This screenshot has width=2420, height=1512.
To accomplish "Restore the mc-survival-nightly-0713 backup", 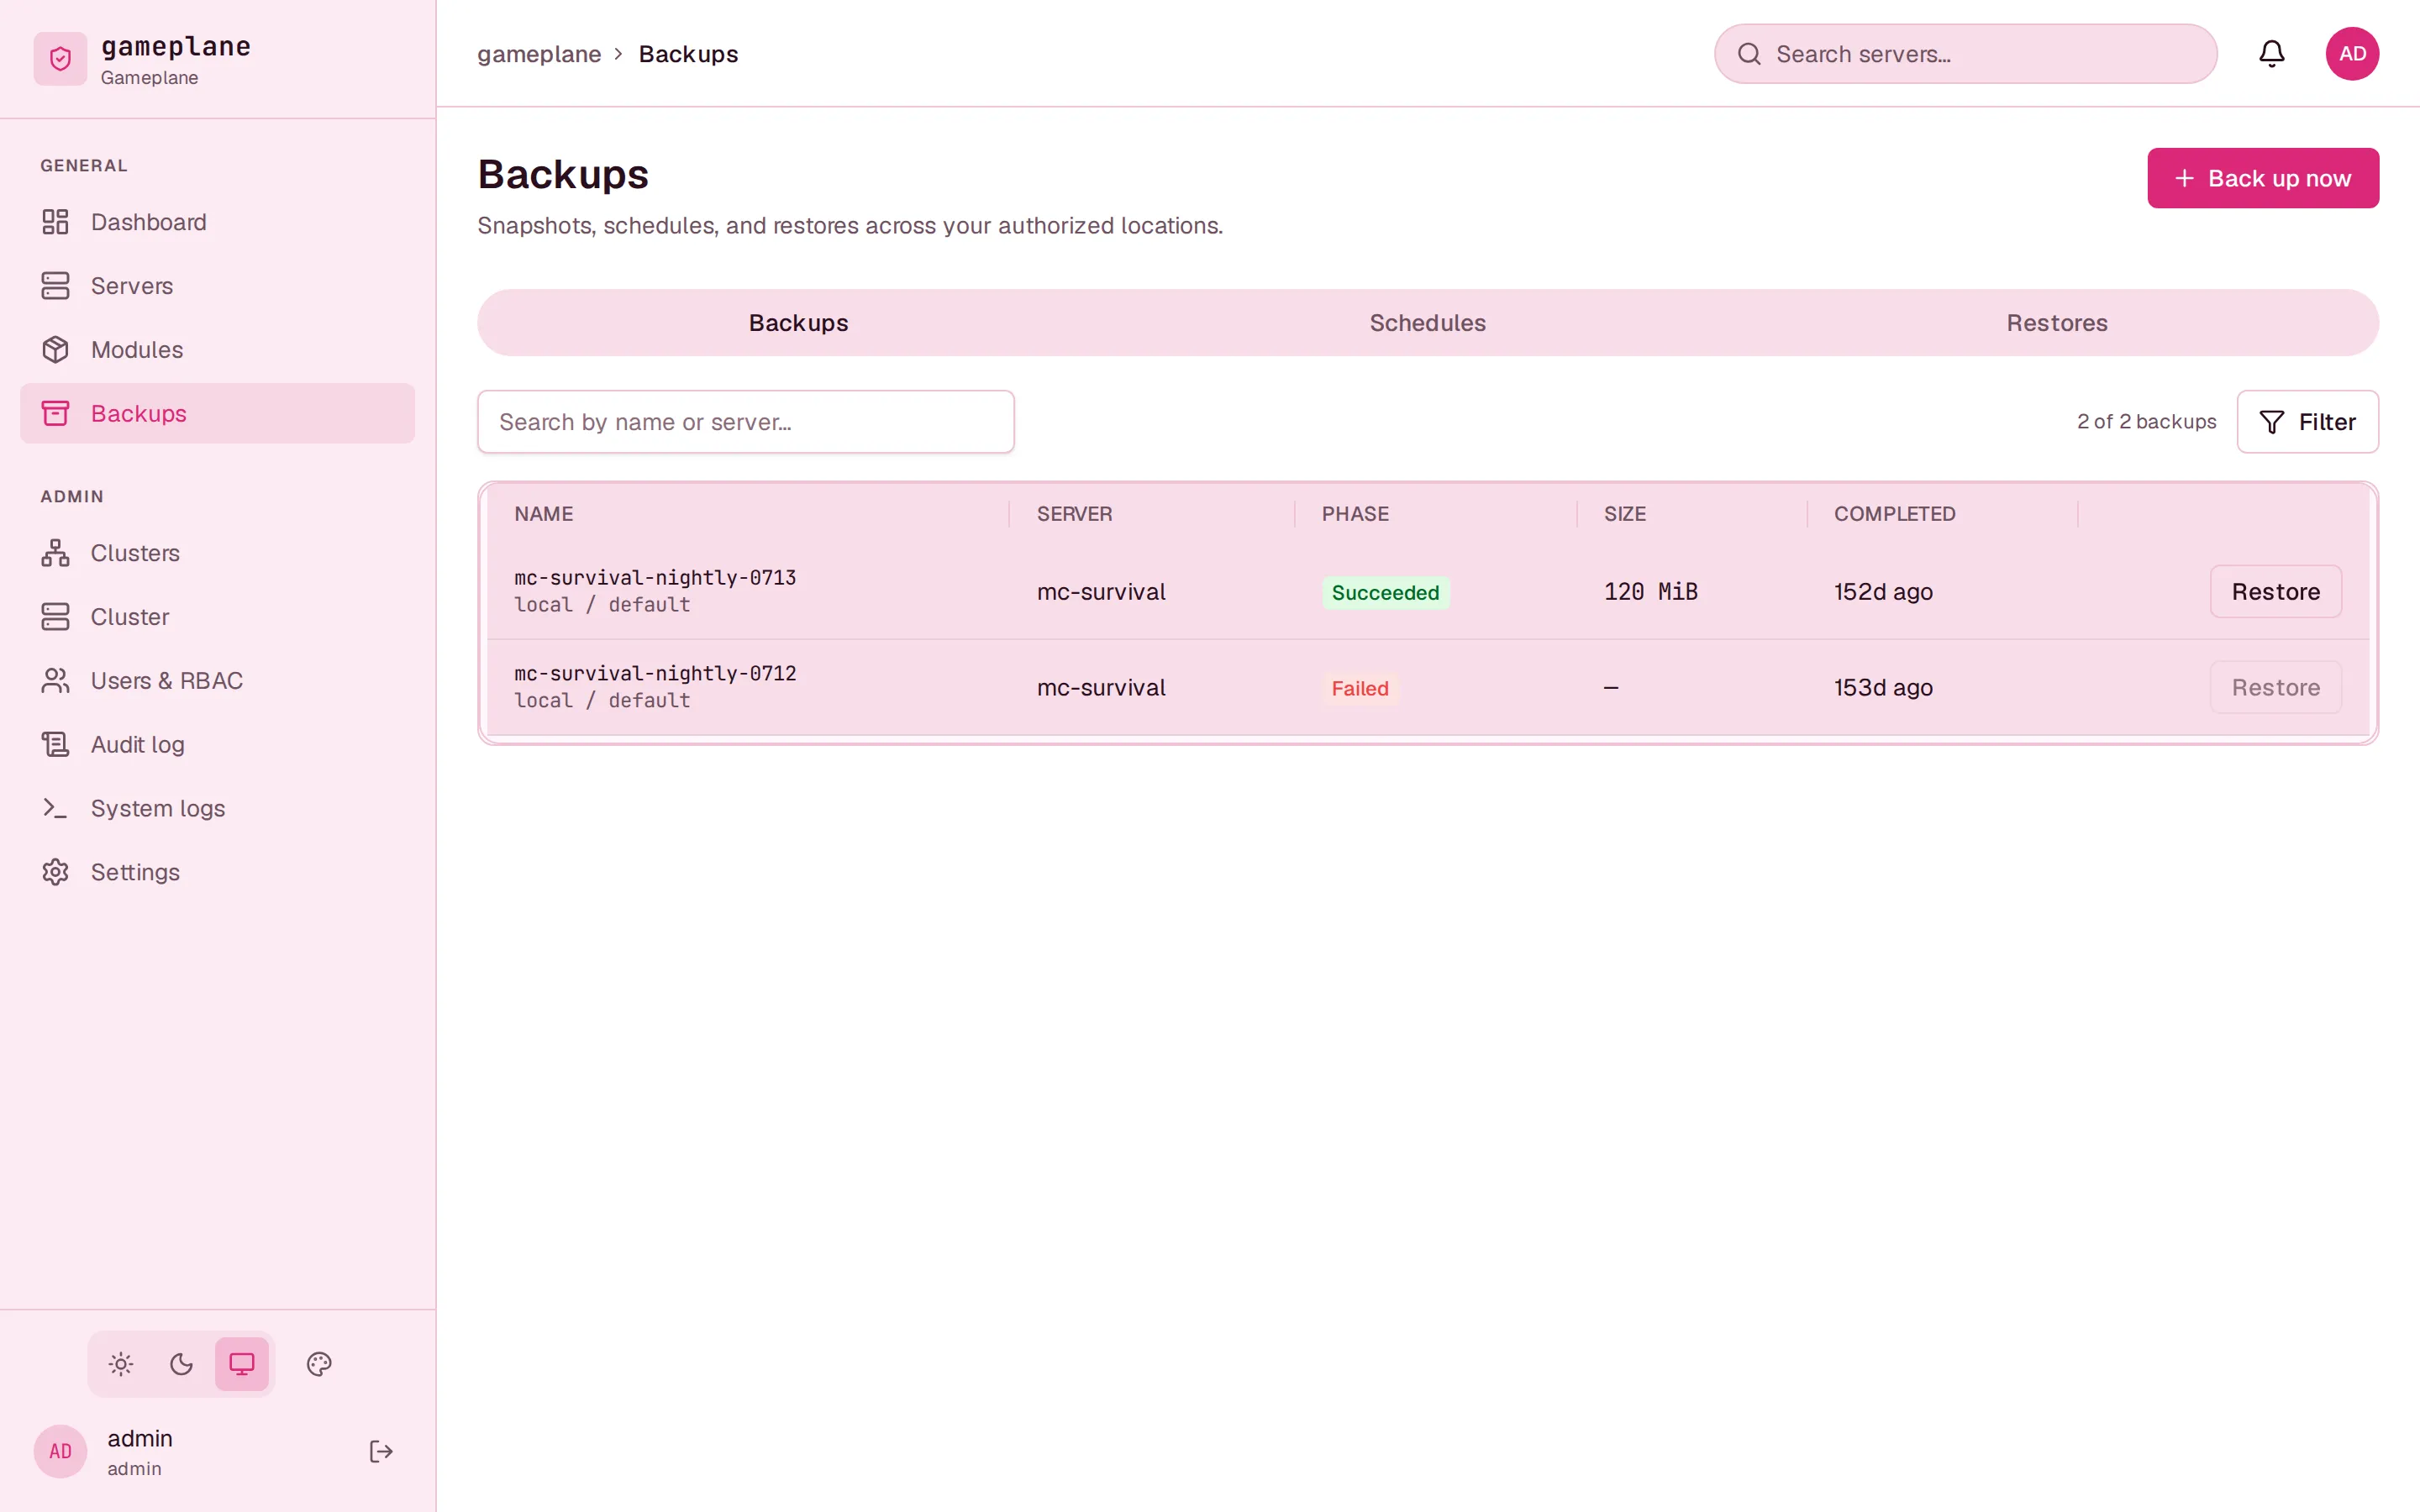I will (x=2275, y=592).
